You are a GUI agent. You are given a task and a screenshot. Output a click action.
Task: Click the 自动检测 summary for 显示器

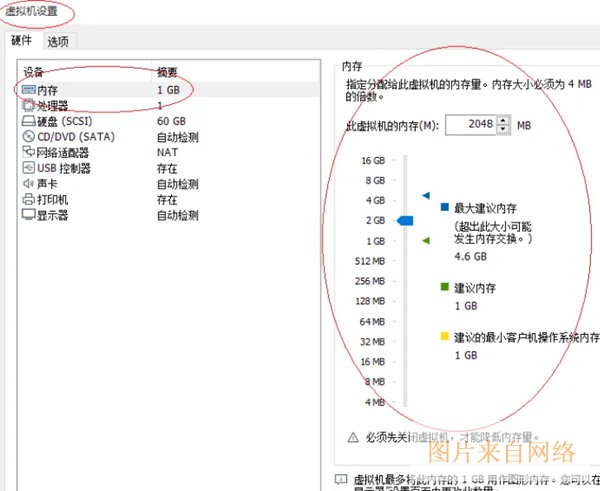[178, 215]
